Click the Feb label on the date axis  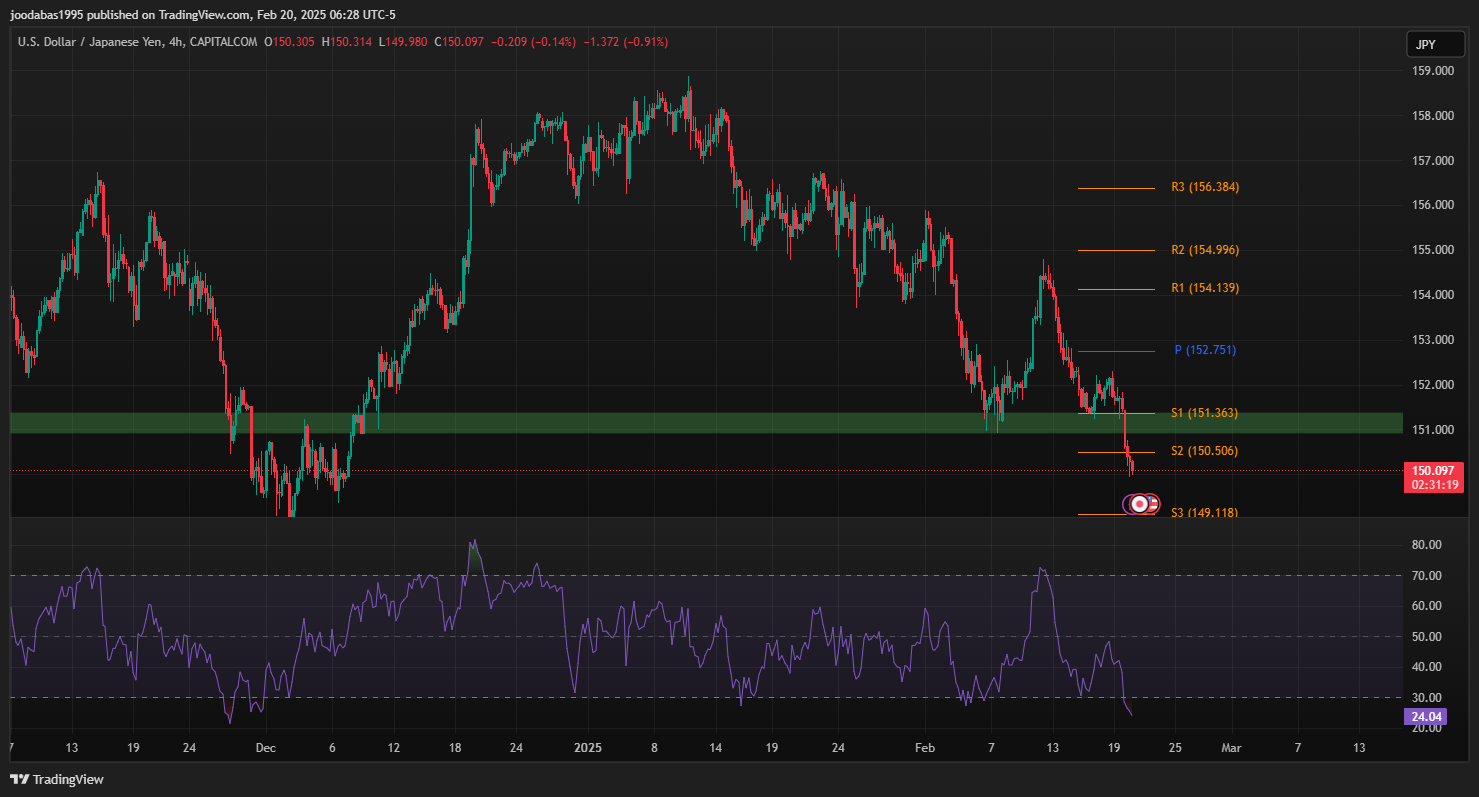point(925,747)
